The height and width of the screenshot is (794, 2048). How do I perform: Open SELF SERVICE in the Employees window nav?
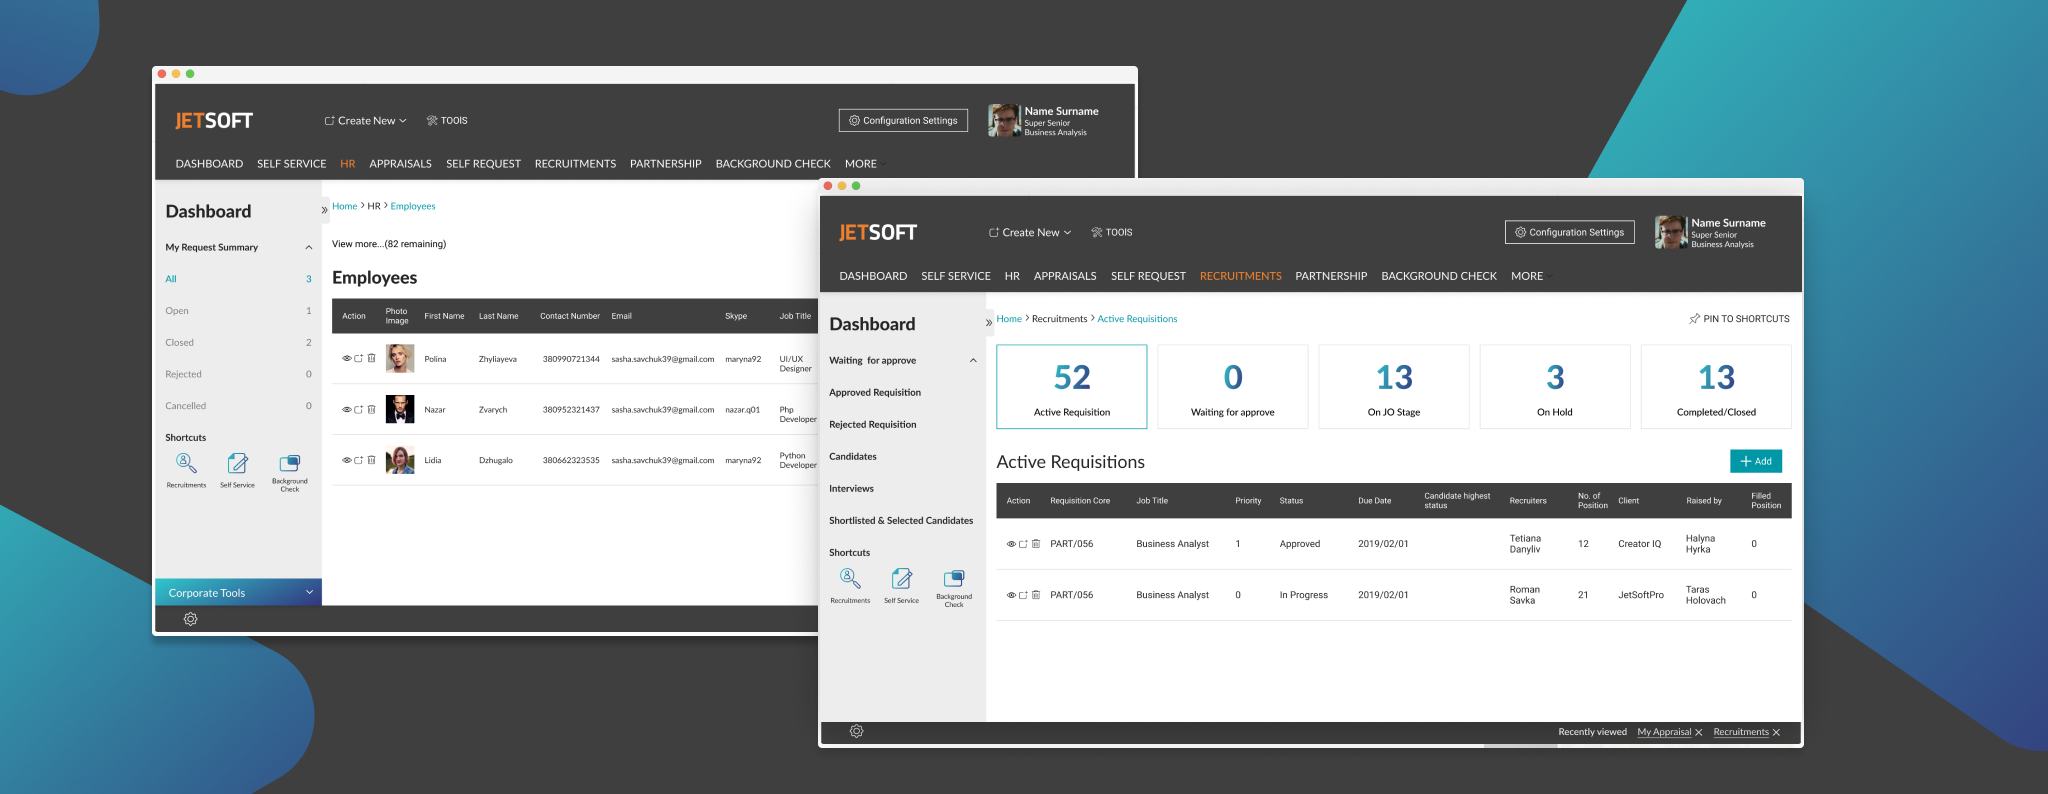point(292,164)
